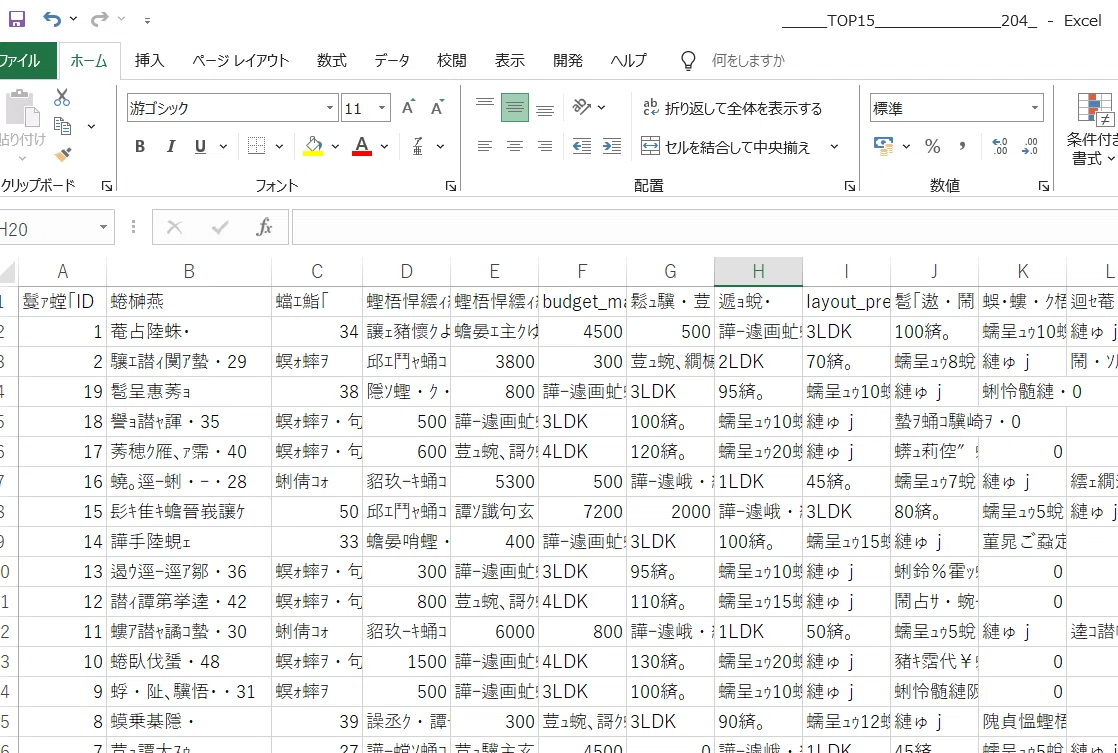Open the Borders dropdown arrow

point(280,146)
